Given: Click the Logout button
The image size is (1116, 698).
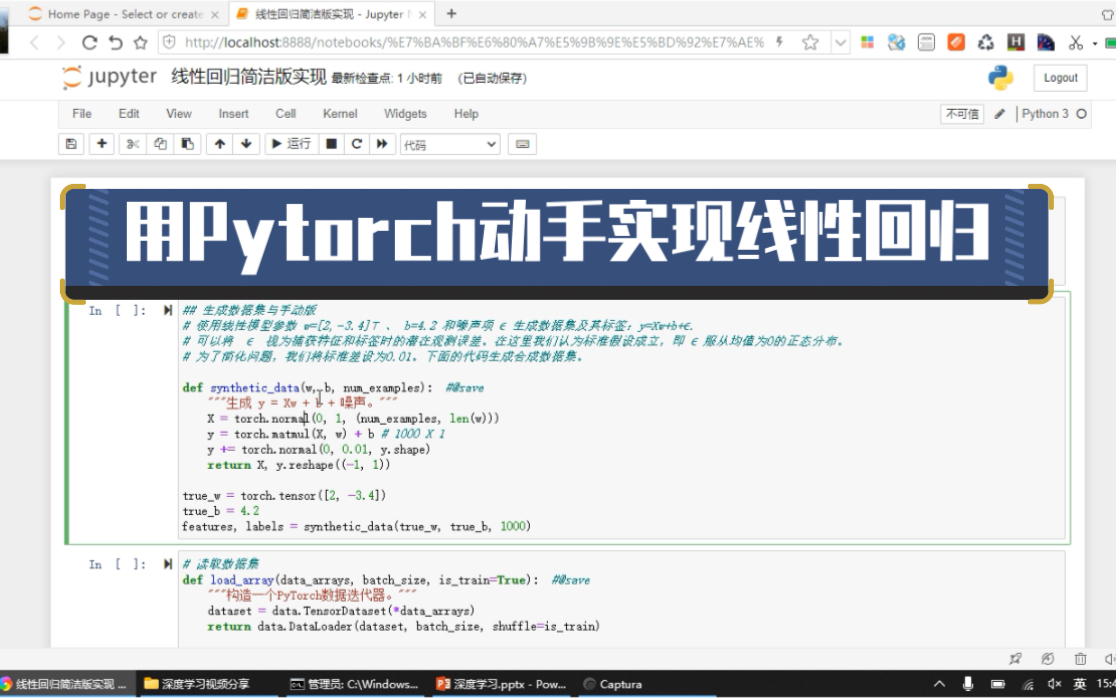Looking at the screenshot, I should (1059, 77).
